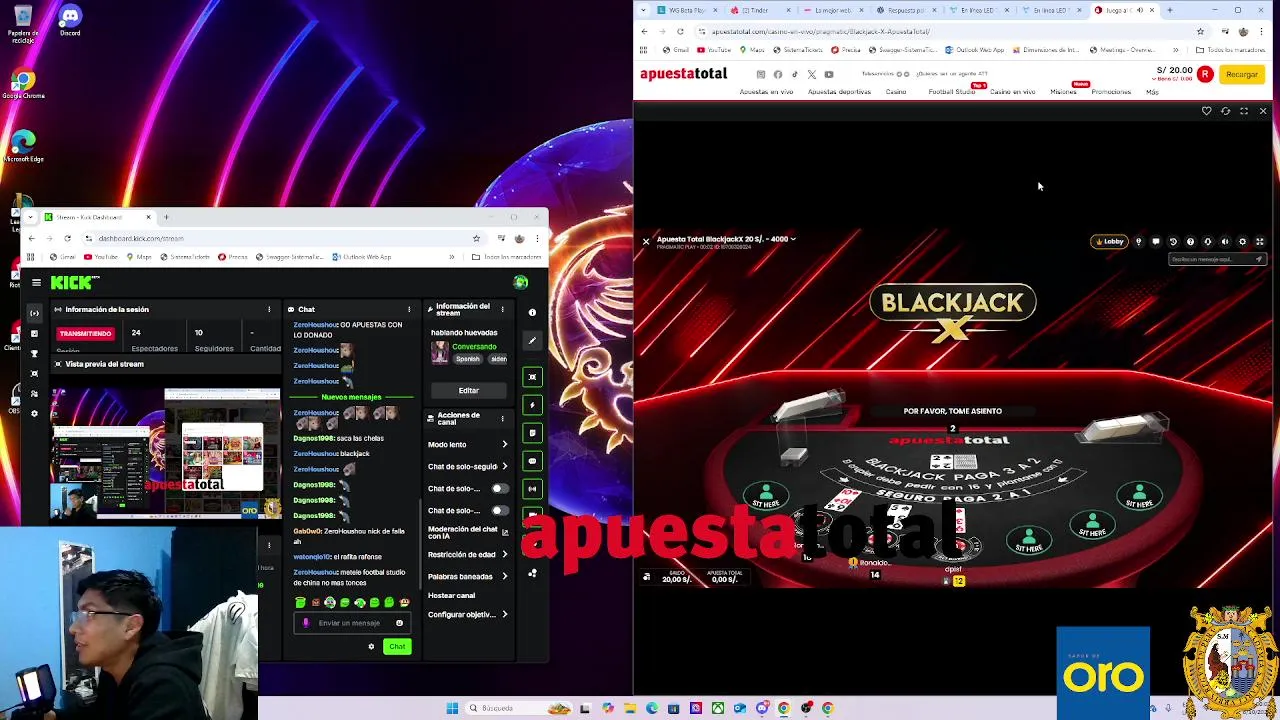Click the green note icon in Kick rail

point(532,433)
